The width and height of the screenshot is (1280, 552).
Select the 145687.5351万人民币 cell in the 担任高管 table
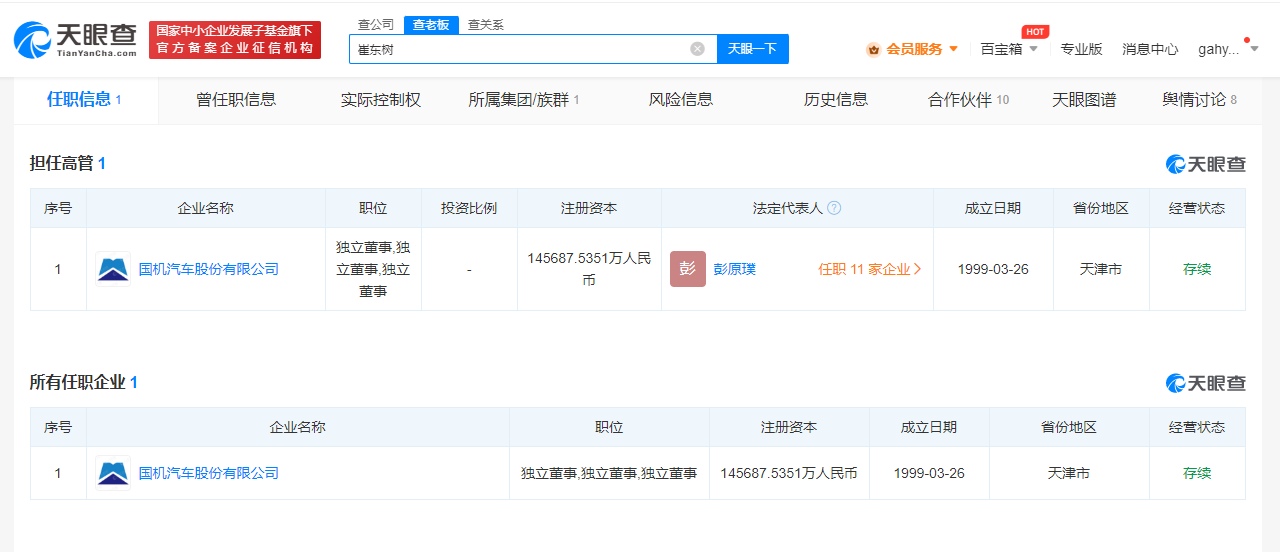point(589,269)
